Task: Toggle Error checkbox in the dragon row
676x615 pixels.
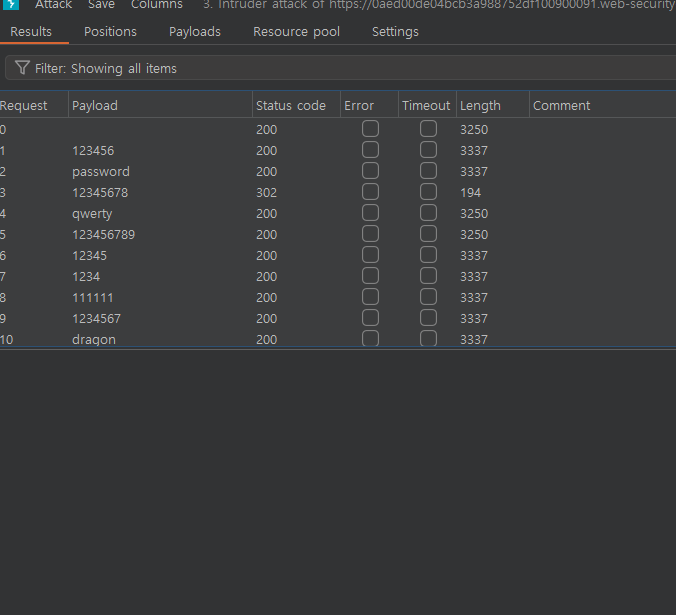Action: coord(370,339)
